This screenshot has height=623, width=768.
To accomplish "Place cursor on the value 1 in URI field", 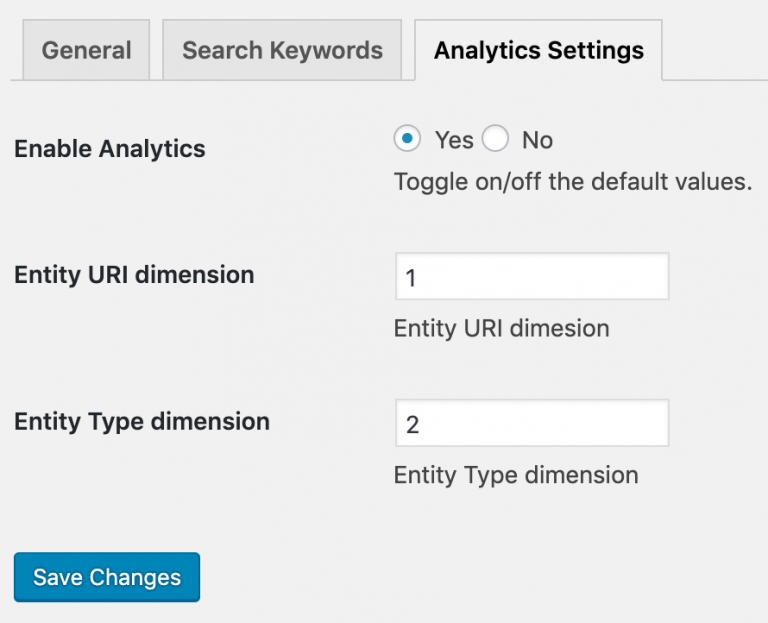I will tap(411, 278).
